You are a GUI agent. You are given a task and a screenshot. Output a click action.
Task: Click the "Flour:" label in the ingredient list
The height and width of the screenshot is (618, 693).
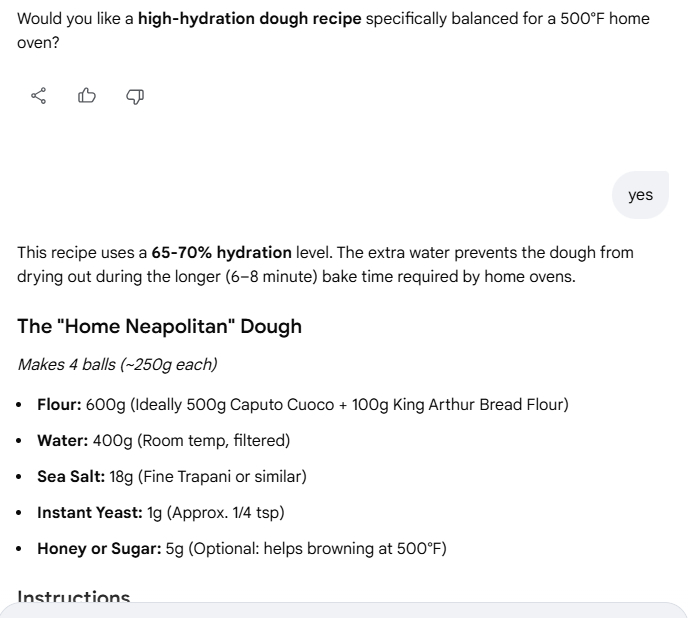59,404
